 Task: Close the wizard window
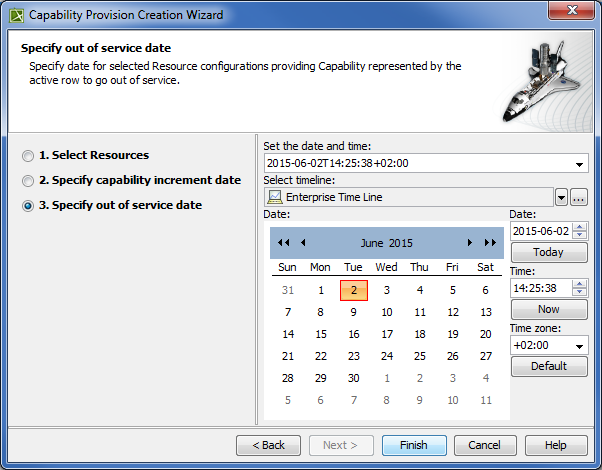pyautogui.click(x=572, y=10)
